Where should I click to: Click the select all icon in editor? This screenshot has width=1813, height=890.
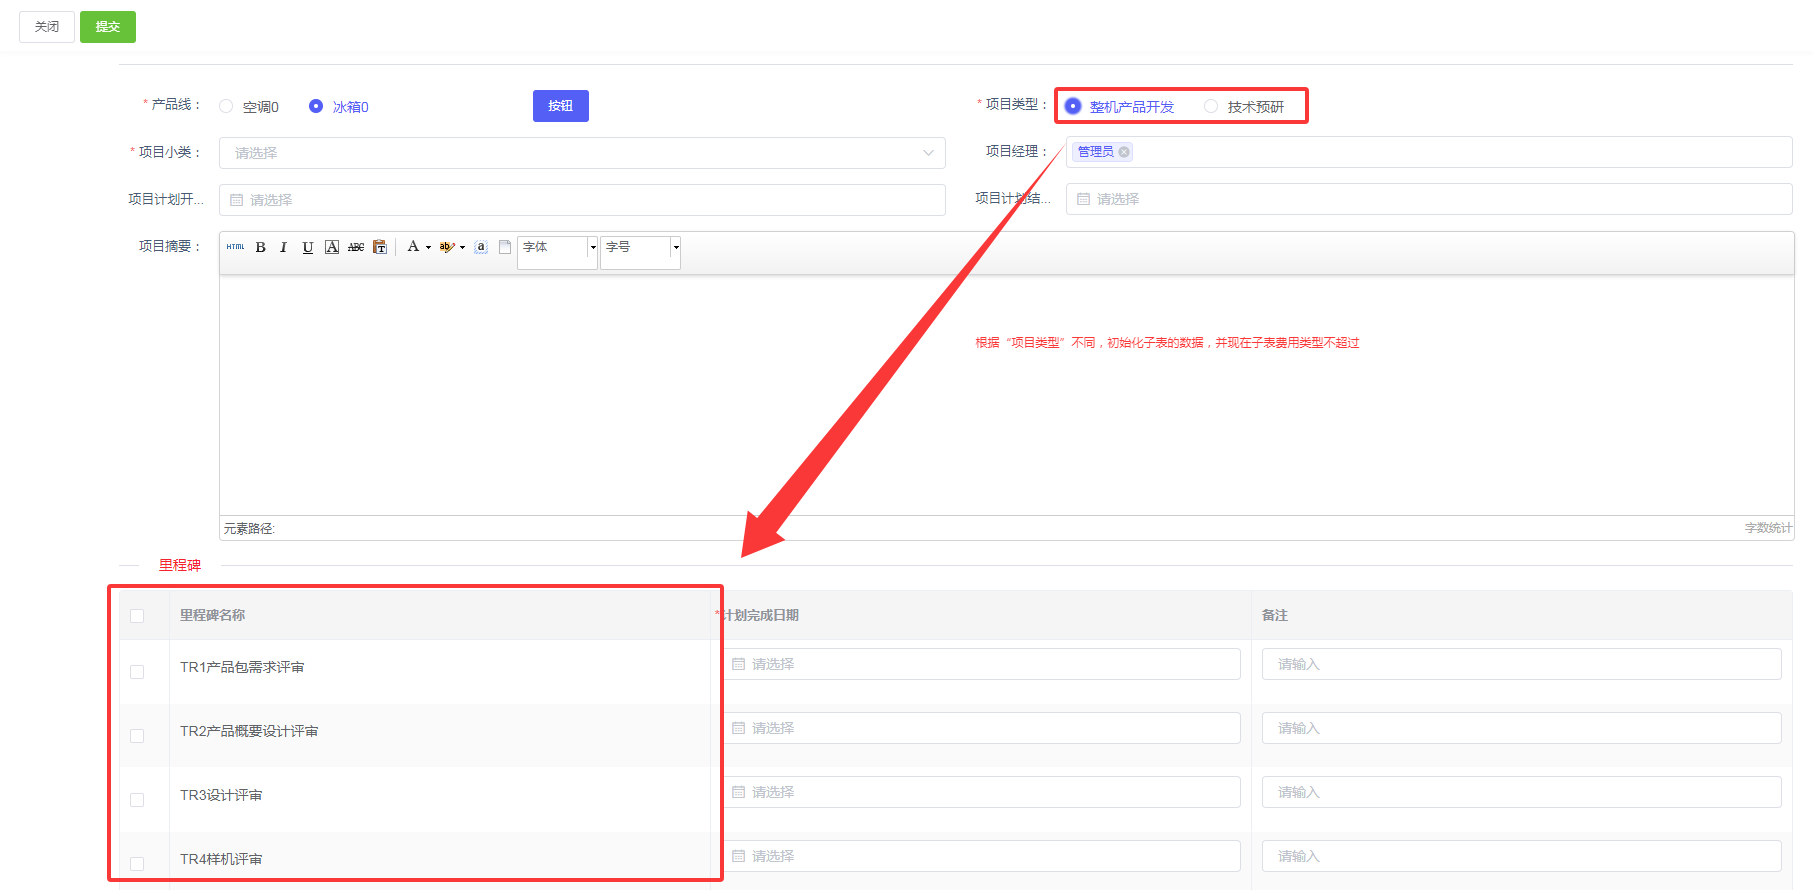[x=481, y=247]
